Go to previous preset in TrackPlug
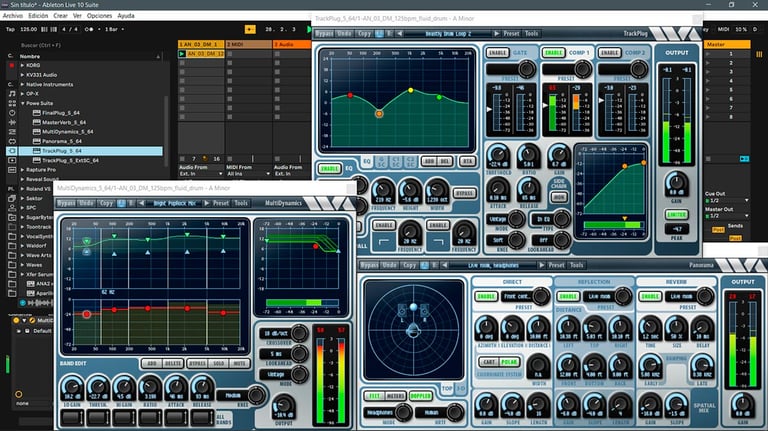768x431 pixels. (400, 34)
